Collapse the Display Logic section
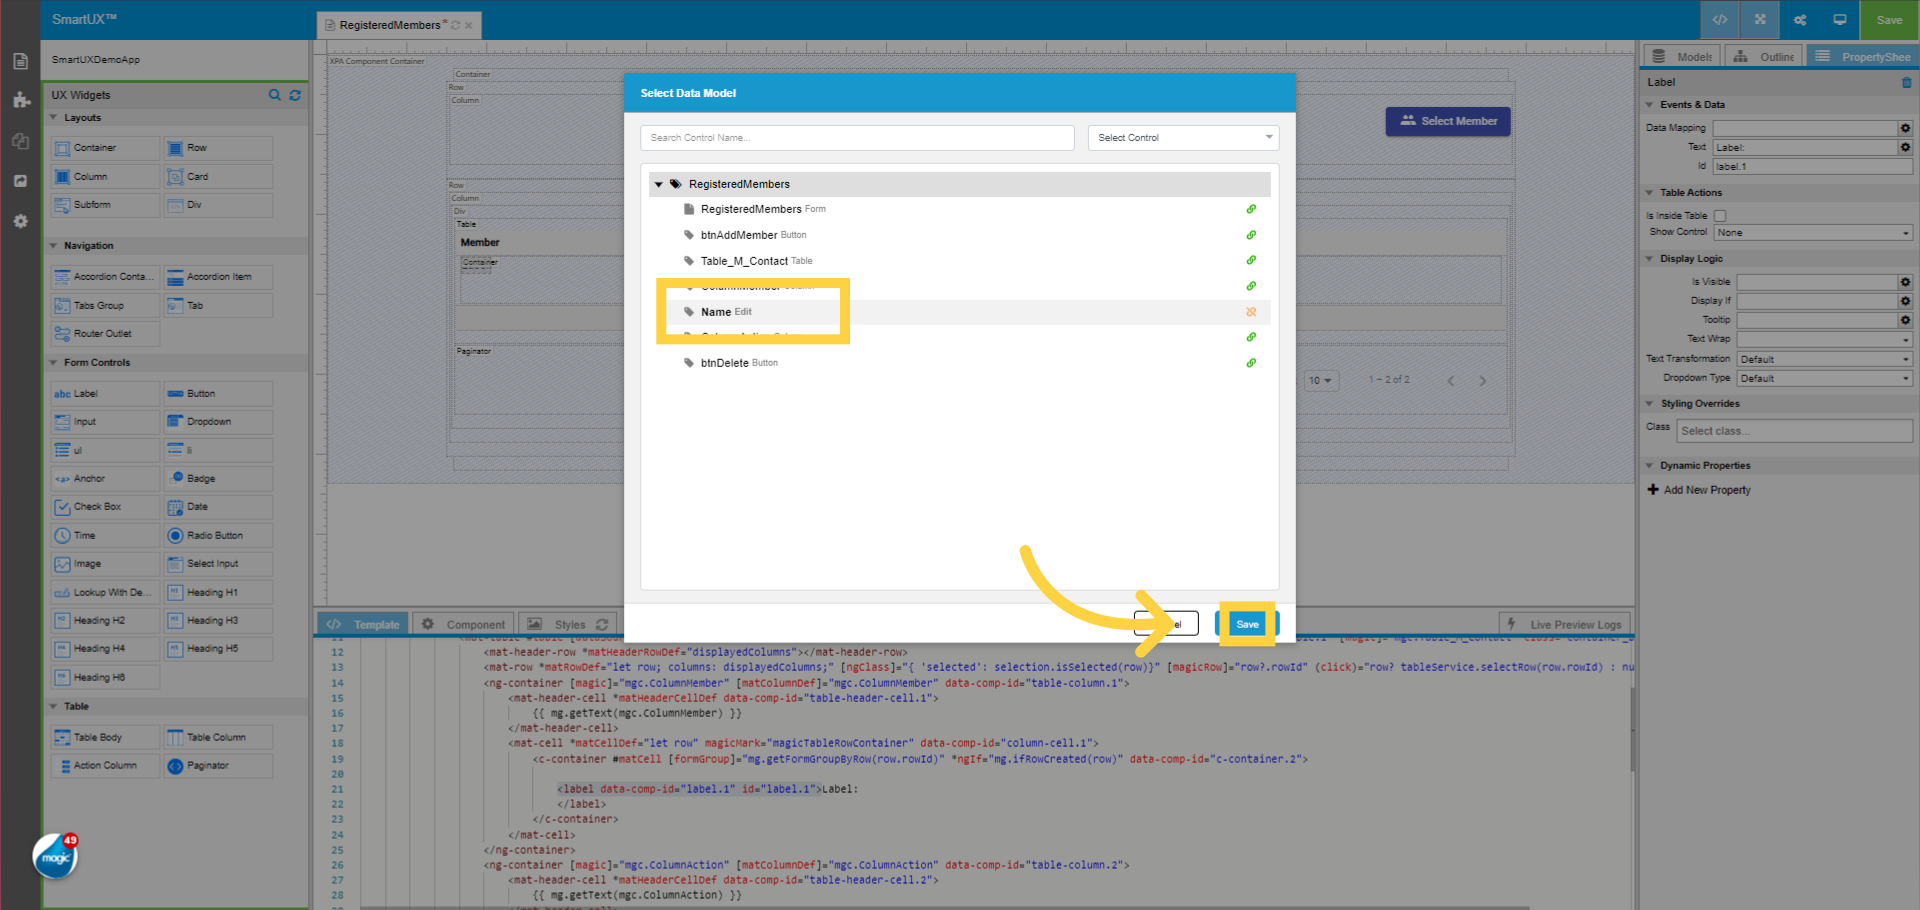Screen dimensions: 1920x910 point(1650,259)
